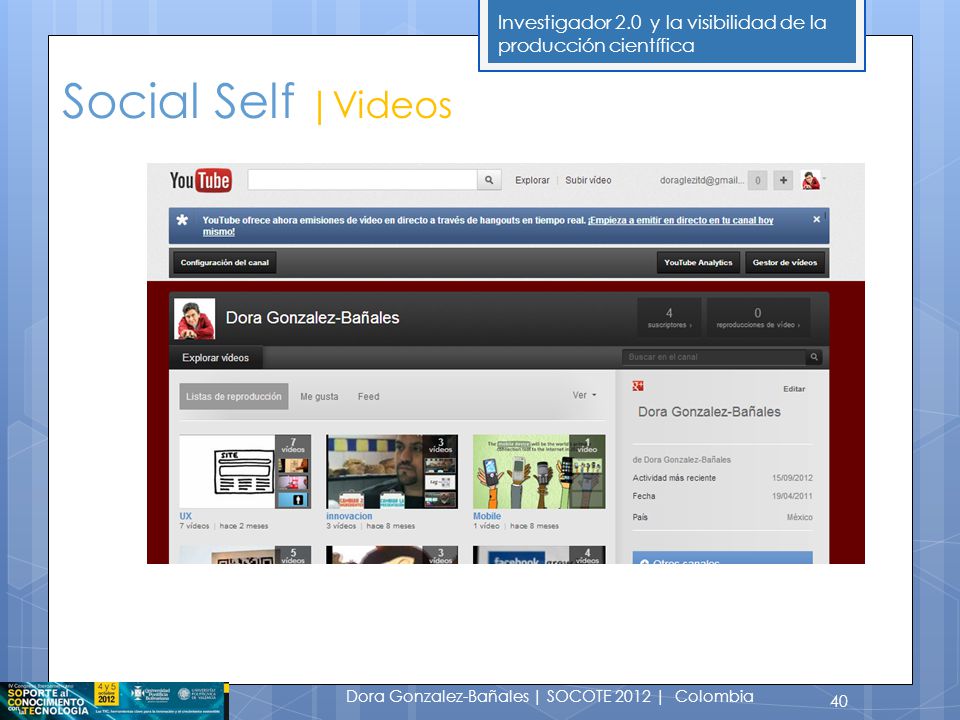This screenshot has width=960, height=720.
Task: Click the Buscar en el canal field
Action: coord(714,357)
